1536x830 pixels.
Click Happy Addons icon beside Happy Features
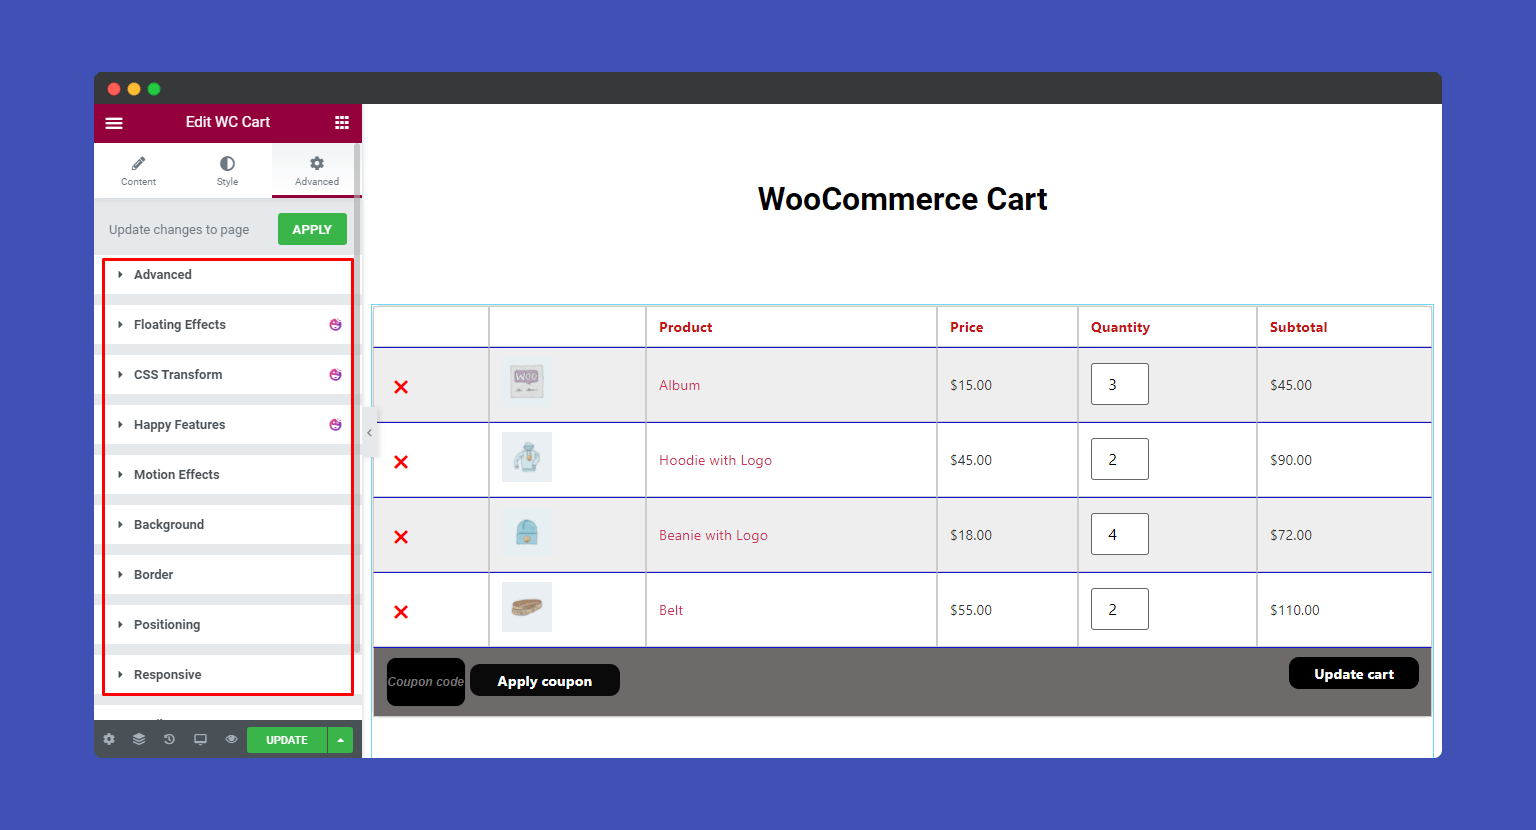(336, 425)
